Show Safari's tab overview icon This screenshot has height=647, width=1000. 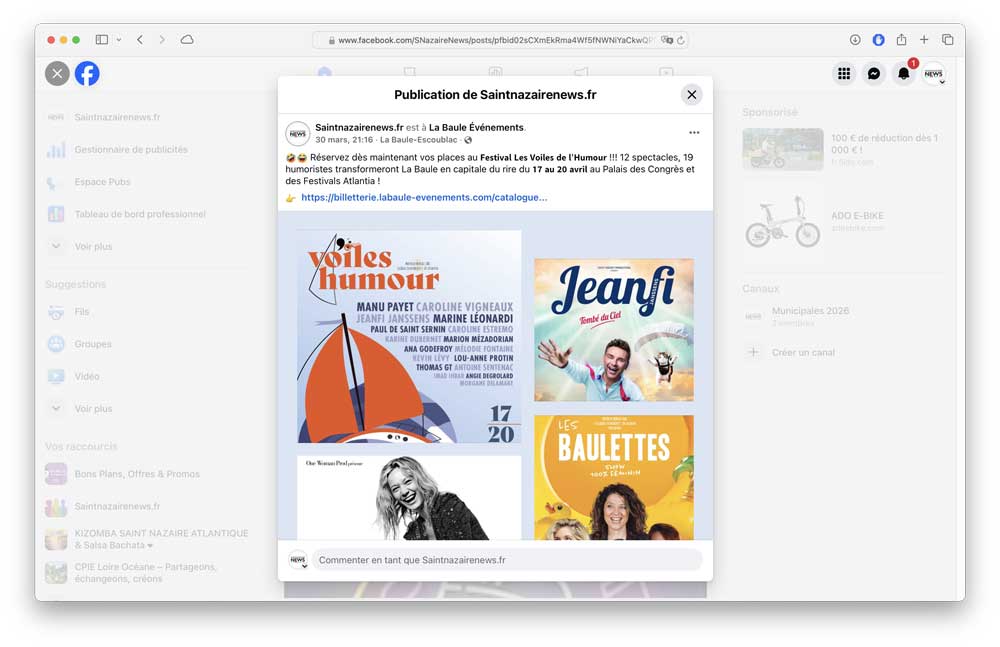(947, 40)
